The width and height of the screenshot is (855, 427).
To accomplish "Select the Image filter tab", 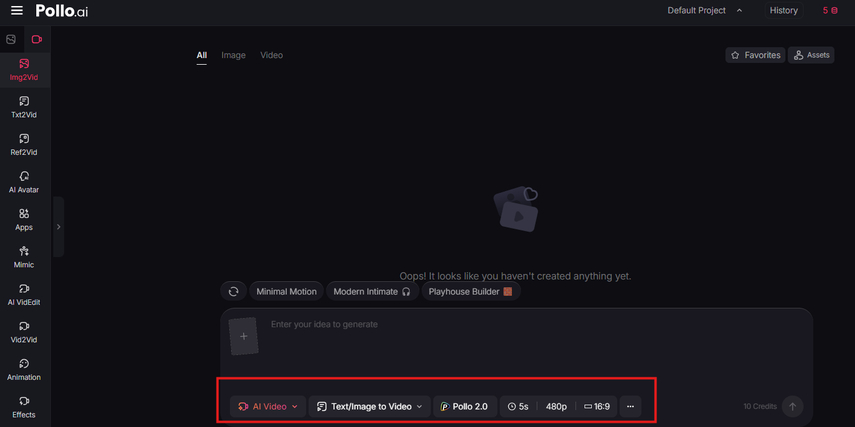I will (233, 55).
